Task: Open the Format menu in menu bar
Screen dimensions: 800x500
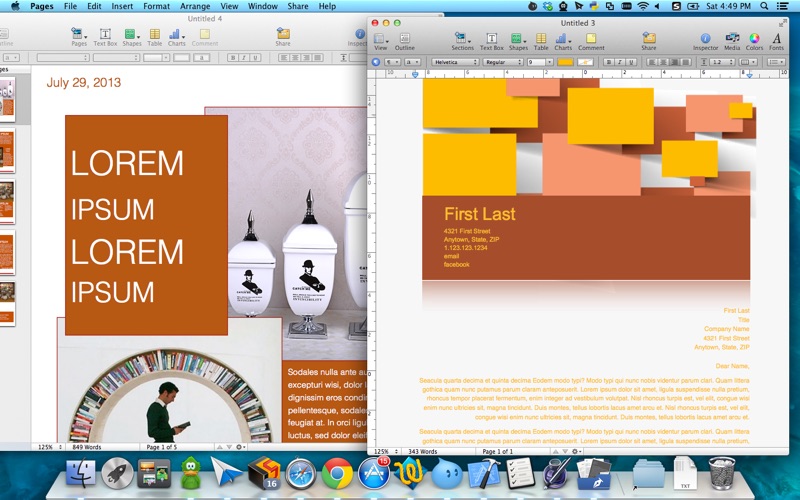Action: (x=156, y=6)
